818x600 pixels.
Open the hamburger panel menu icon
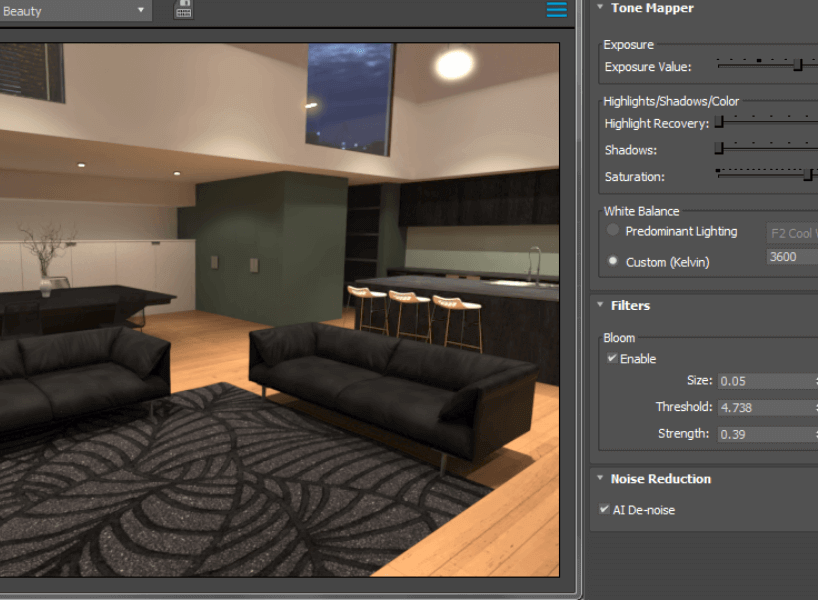pyautogui.click(x=556, y=10)
